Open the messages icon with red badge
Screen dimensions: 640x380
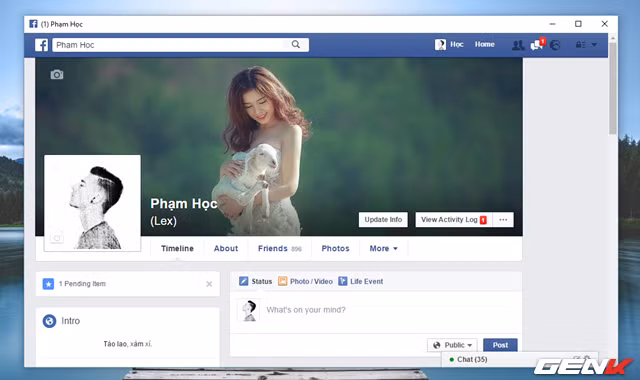[x=537, y=44]
